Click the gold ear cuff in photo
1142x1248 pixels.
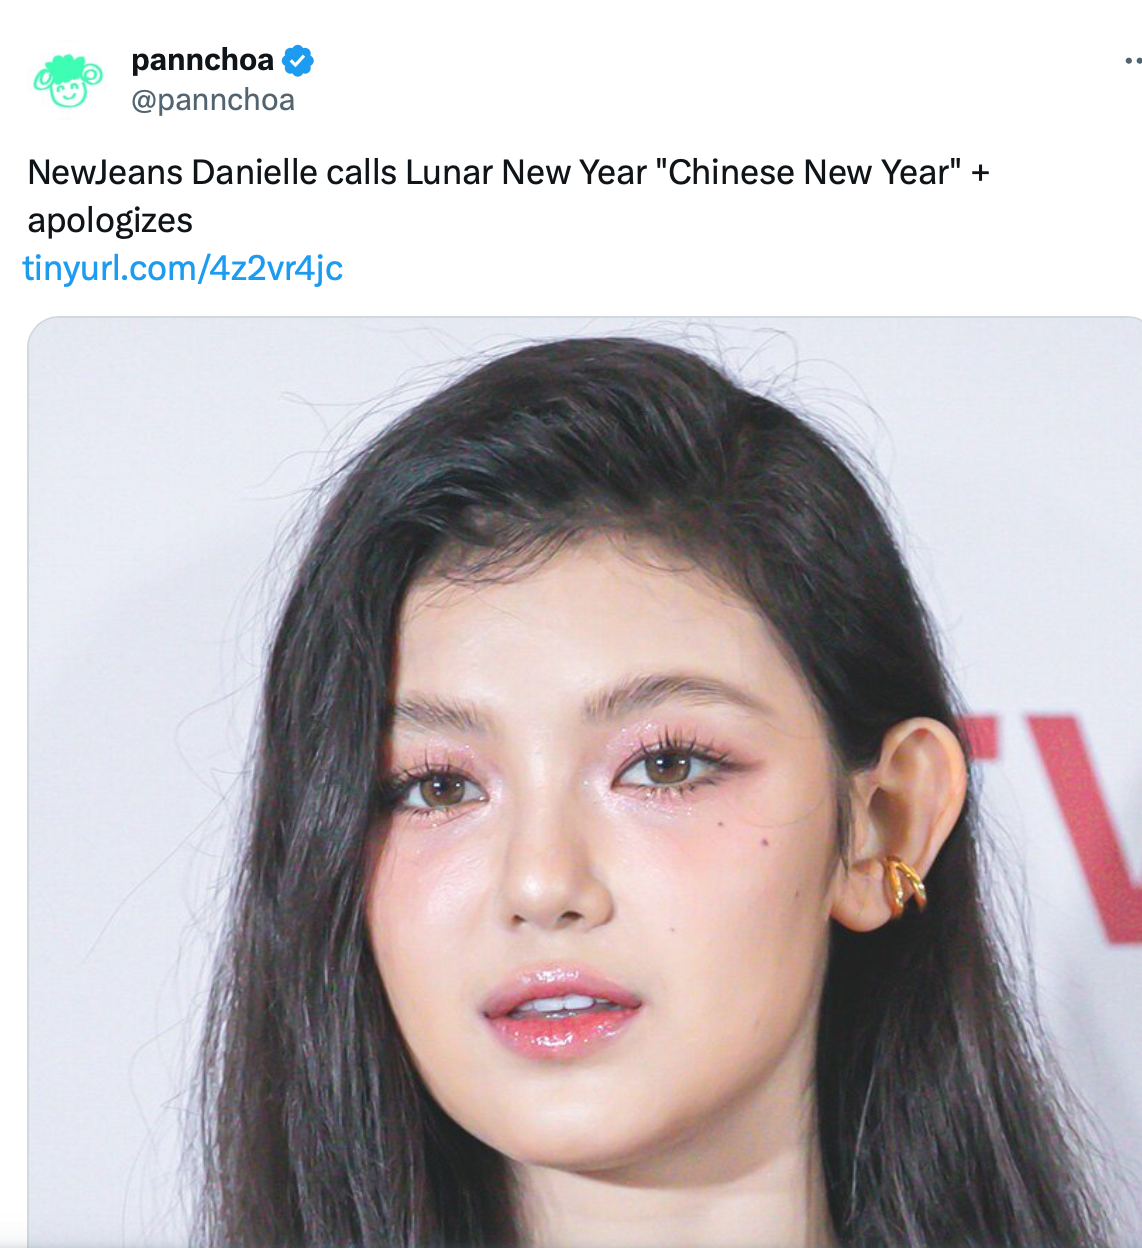[x=903, y=885]
